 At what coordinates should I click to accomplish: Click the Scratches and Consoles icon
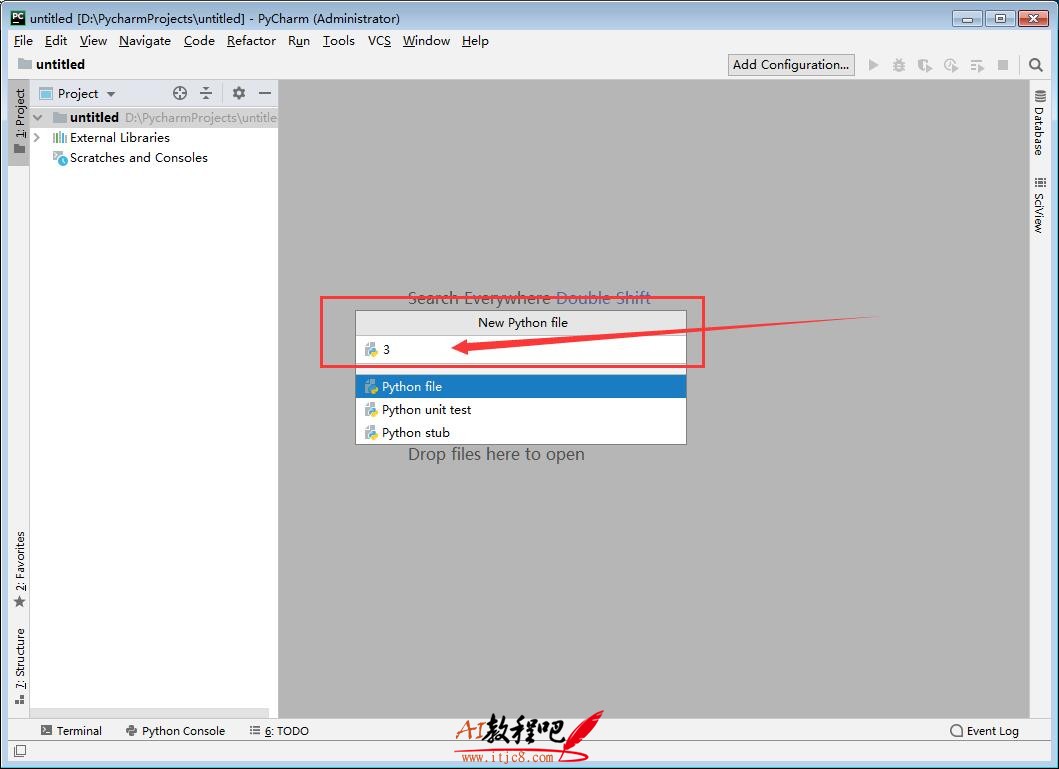[59, 158]
